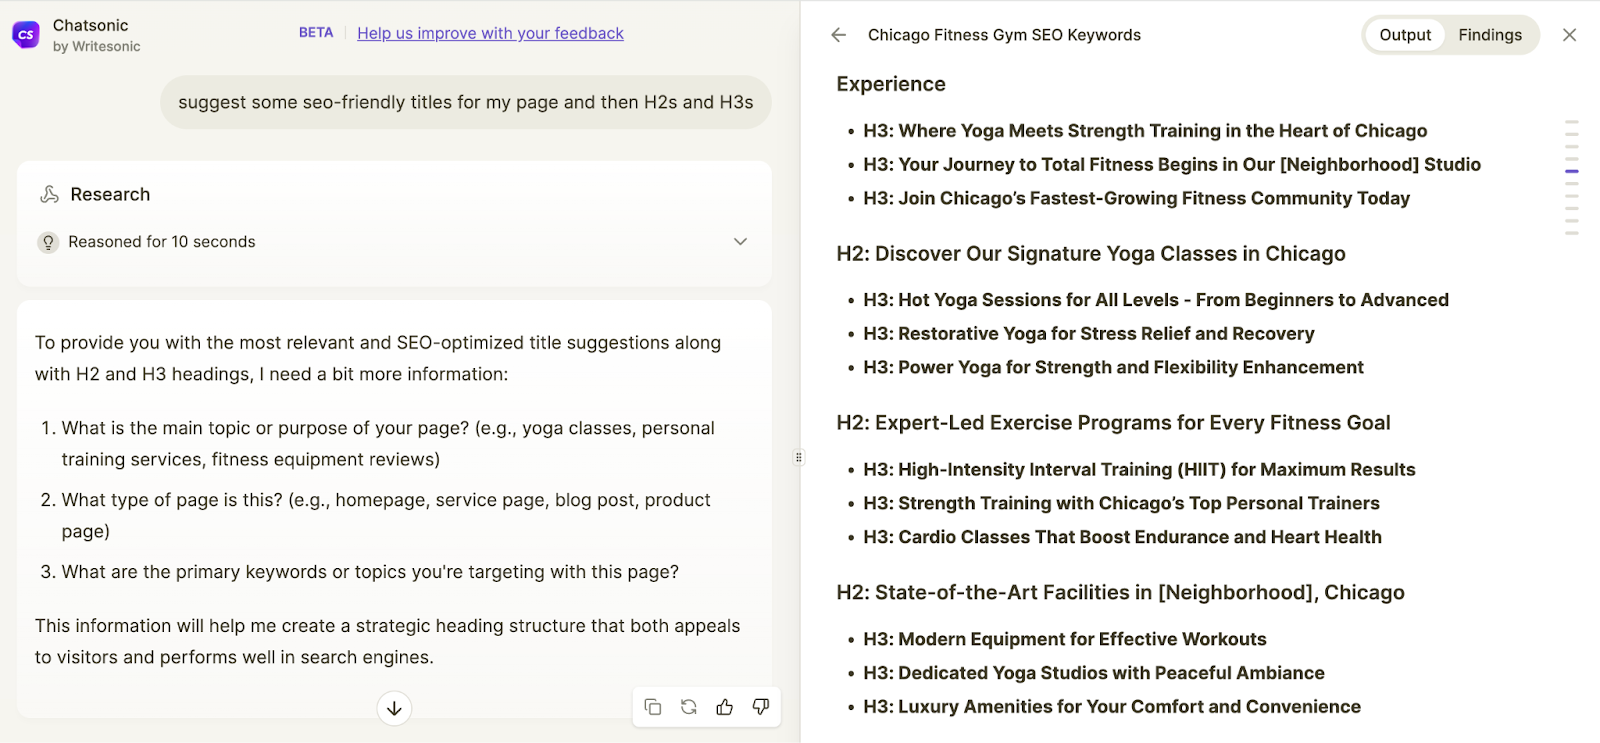Click the panel divider resize handle
This screenshot has width=1600, height=743.
tap(799, 457)
